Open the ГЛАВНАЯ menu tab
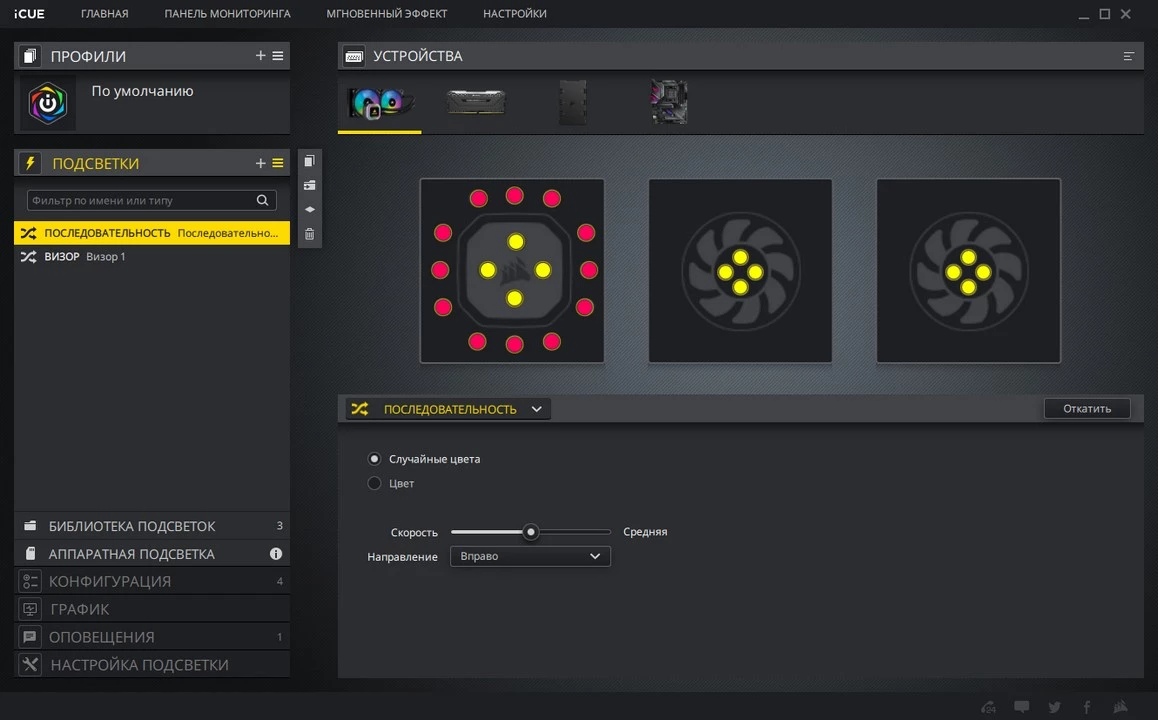Viewport: 1158px width, 720px height. point(104,13)
